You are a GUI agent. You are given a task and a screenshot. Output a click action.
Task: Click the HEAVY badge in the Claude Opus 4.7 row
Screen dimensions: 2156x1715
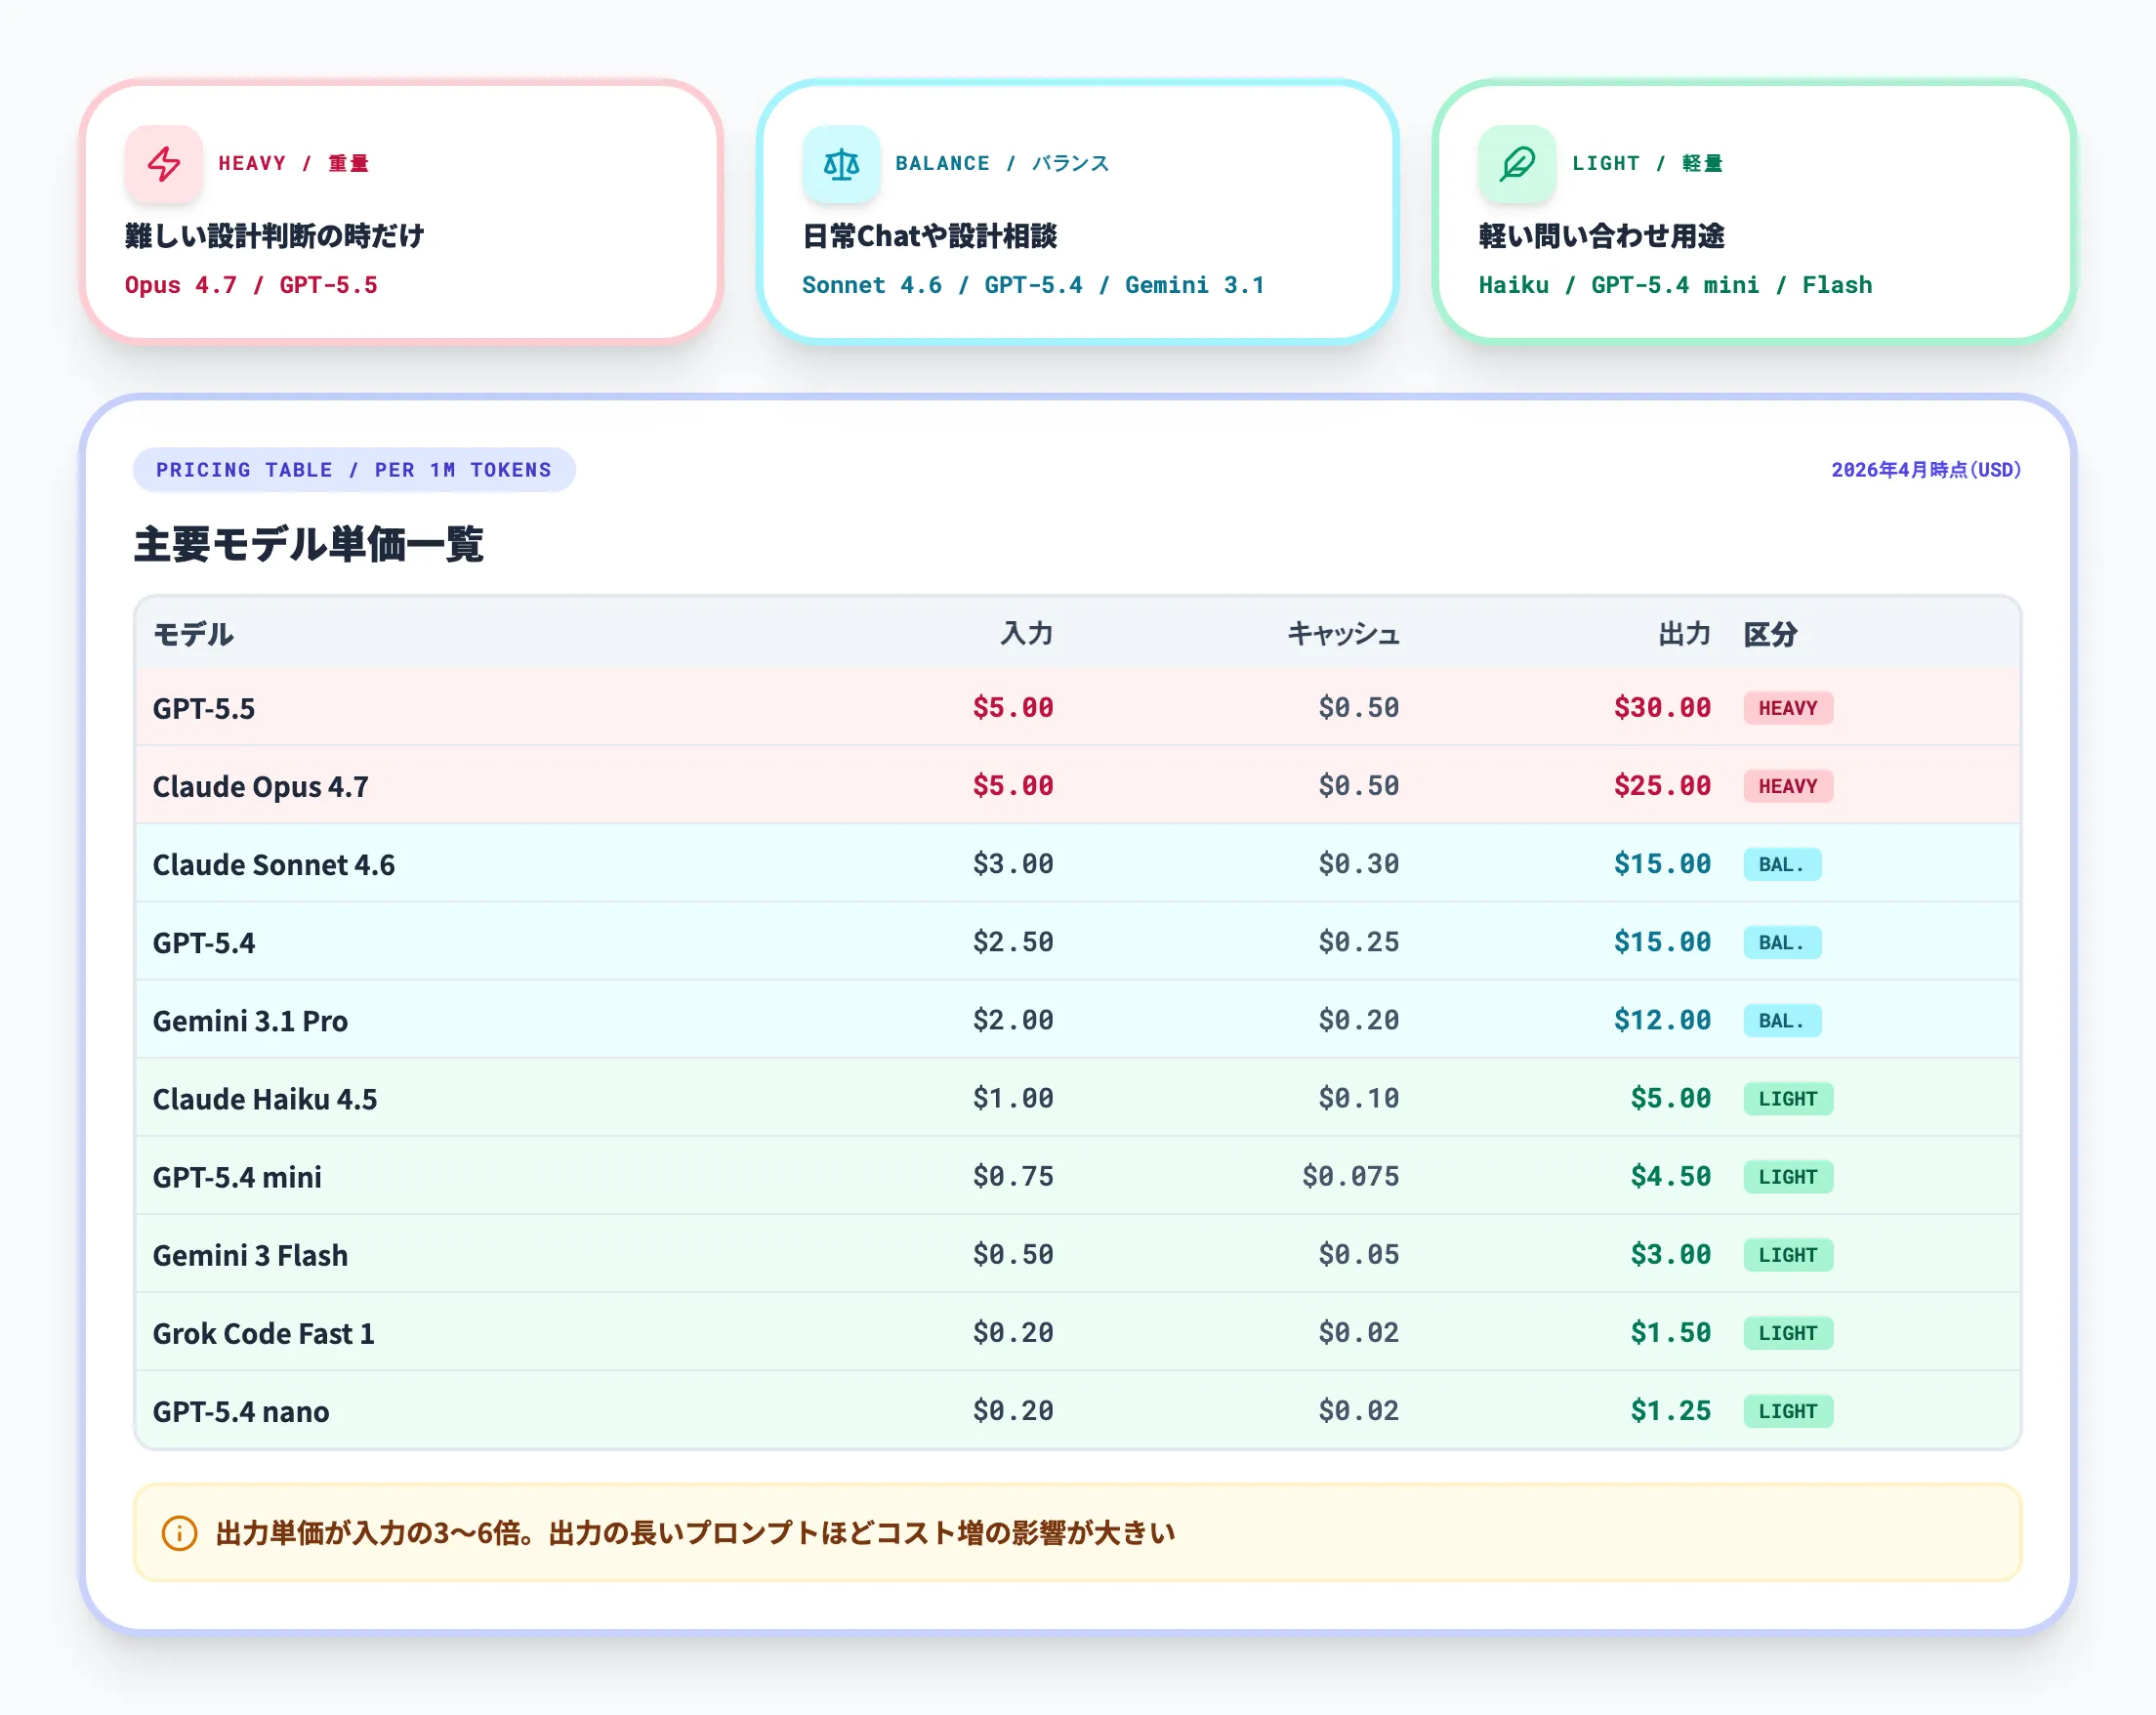point(1788,786)
